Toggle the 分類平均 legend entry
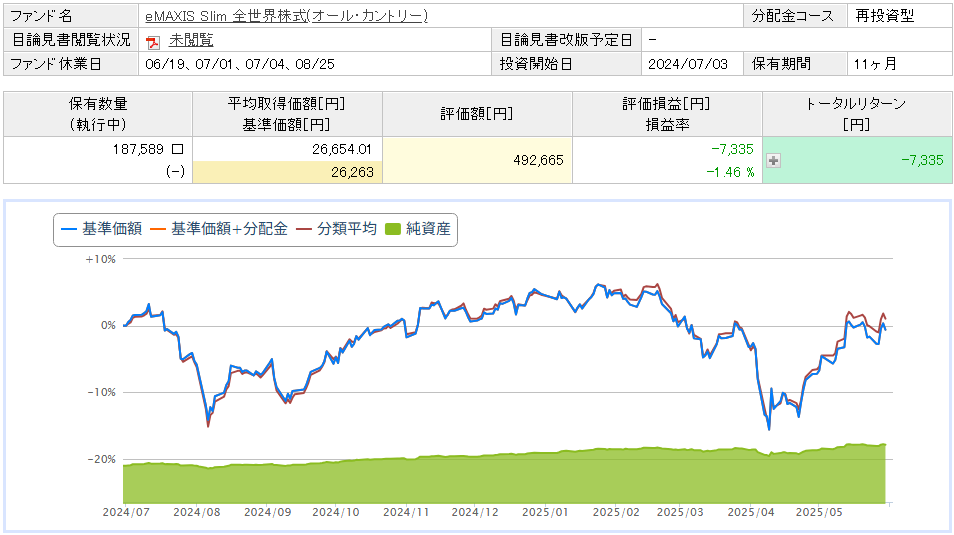 (x=336, y=229)
